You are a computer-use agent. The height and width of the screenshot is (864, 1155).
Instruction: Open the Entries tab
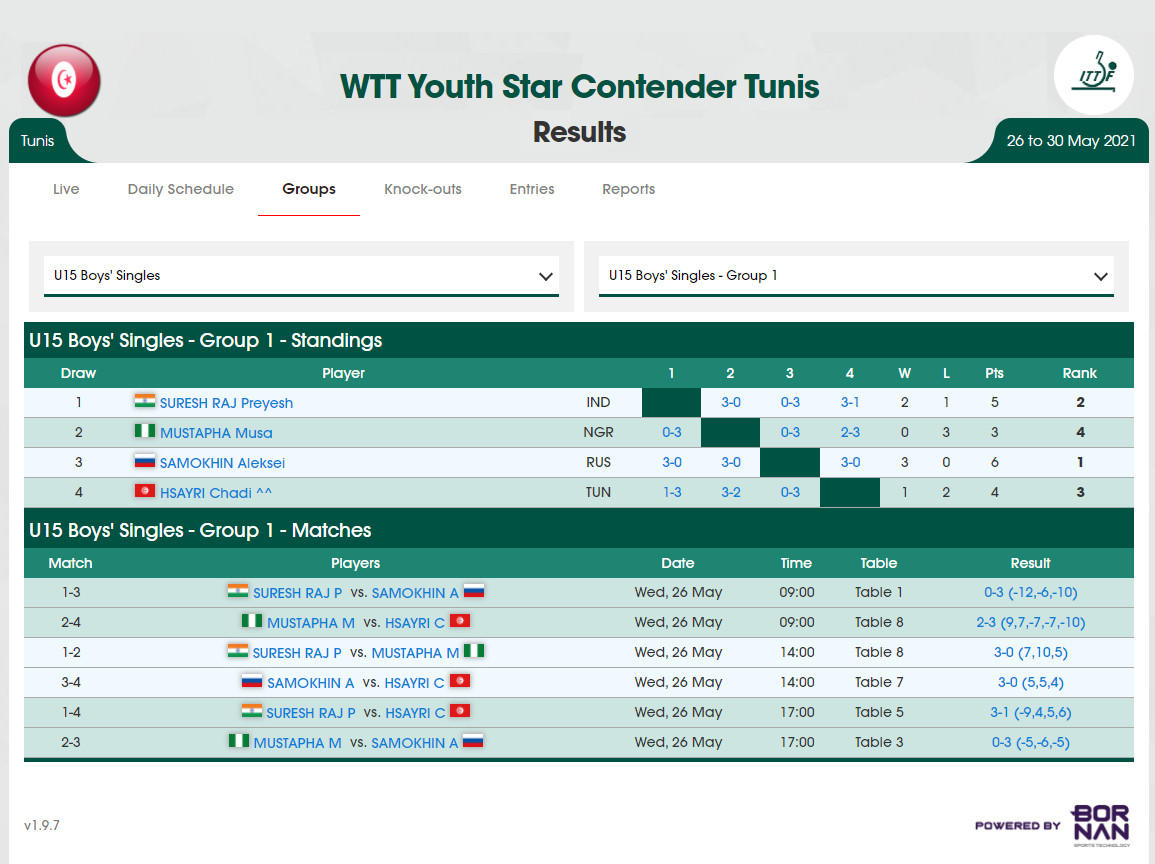(x=532, y=189)
